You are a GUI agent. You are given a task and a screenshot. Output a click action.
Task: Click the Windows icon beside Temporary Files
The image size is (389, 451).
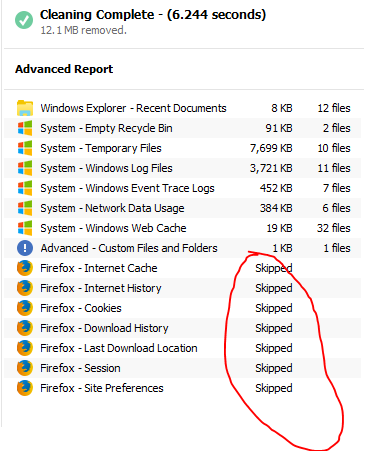[25, 148]
